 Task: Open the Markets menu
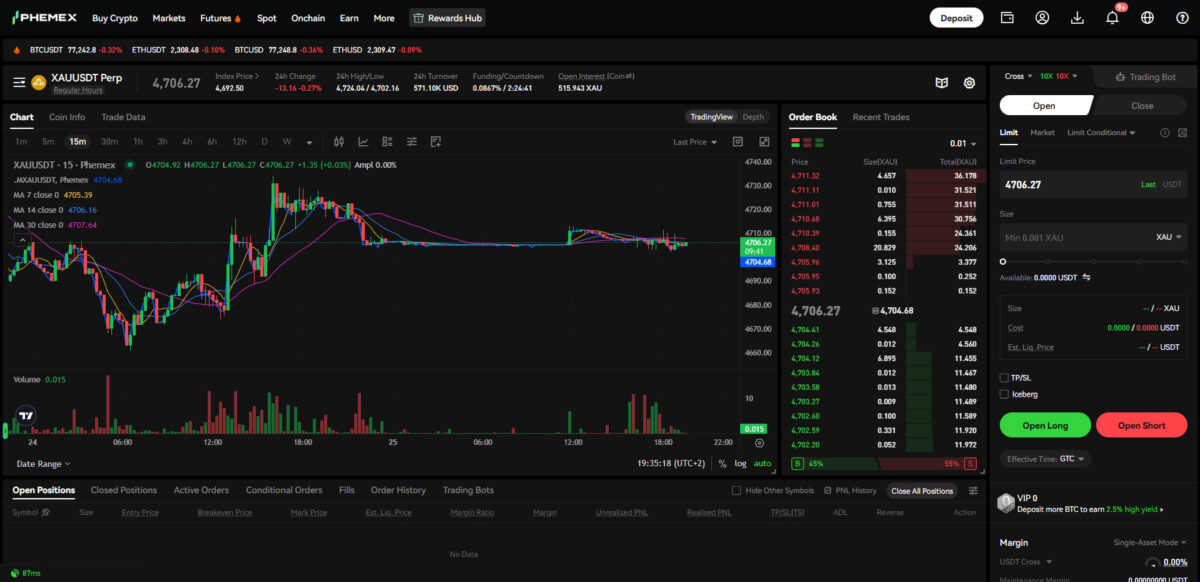[x=169, y=18]
